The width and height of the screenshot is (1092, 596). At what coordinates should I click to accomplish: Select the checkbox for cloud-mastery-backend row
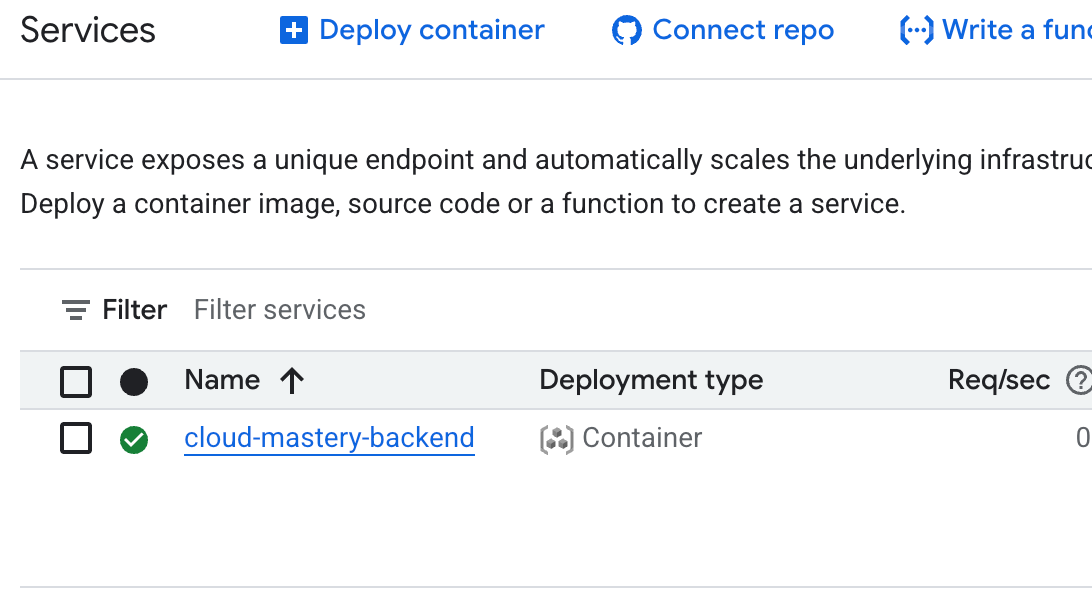(x=76, y=438)
